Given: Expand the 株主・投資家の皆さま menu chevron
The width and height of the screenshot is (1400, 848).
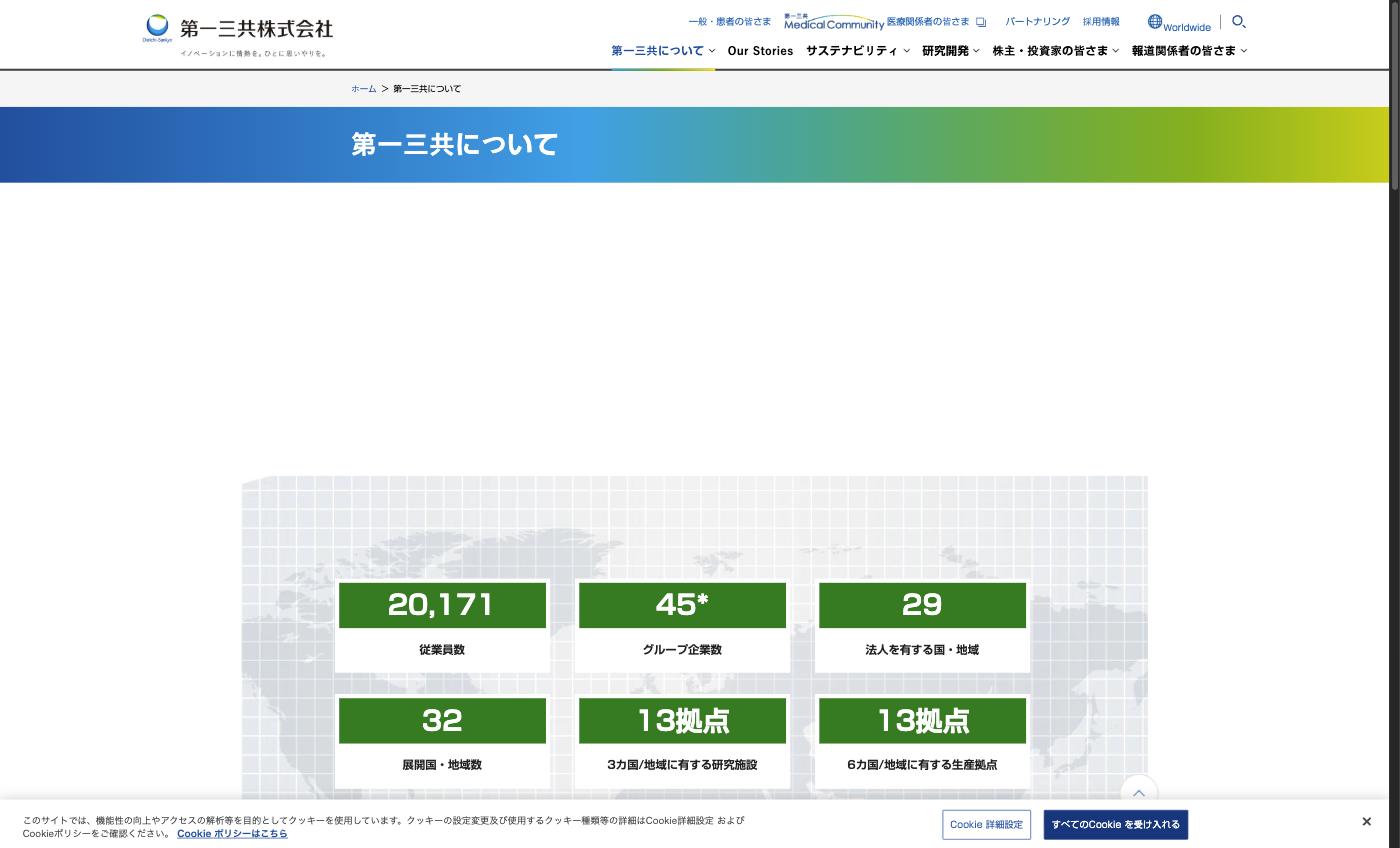Looking at the screenshot, I should [1116, 51].
